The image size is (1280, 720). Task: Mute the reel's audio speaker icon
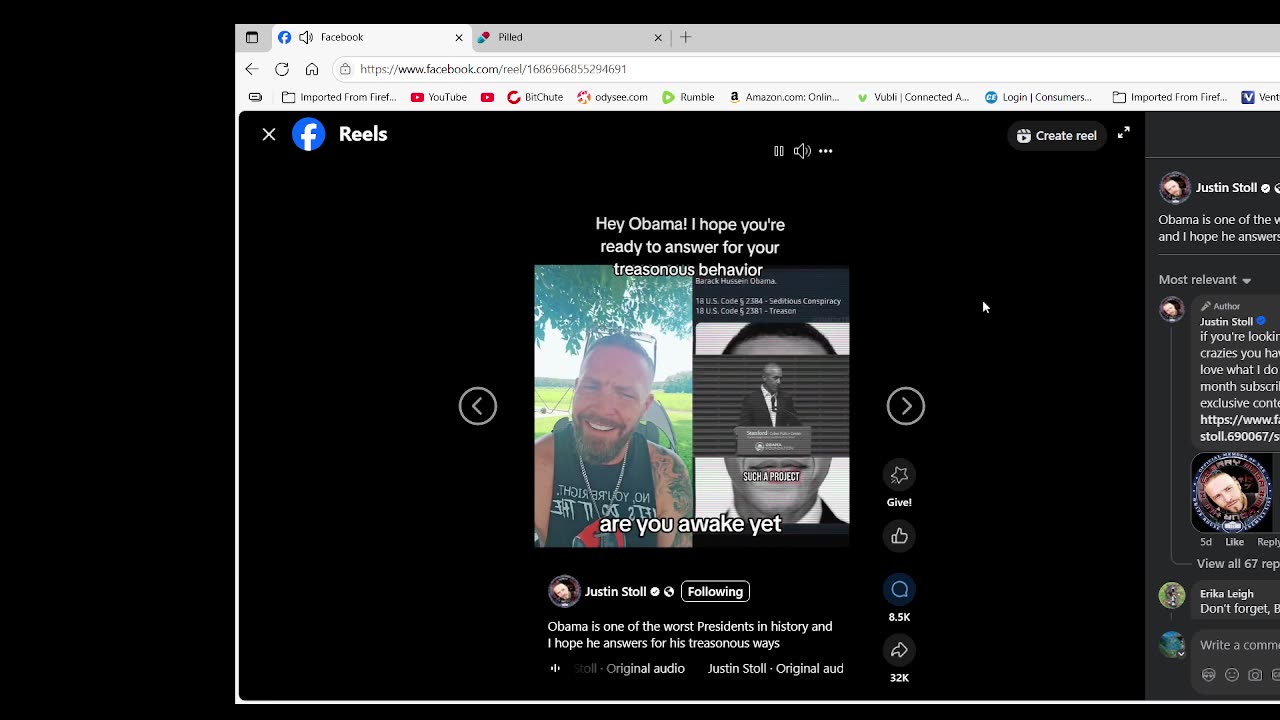[802, 151]
